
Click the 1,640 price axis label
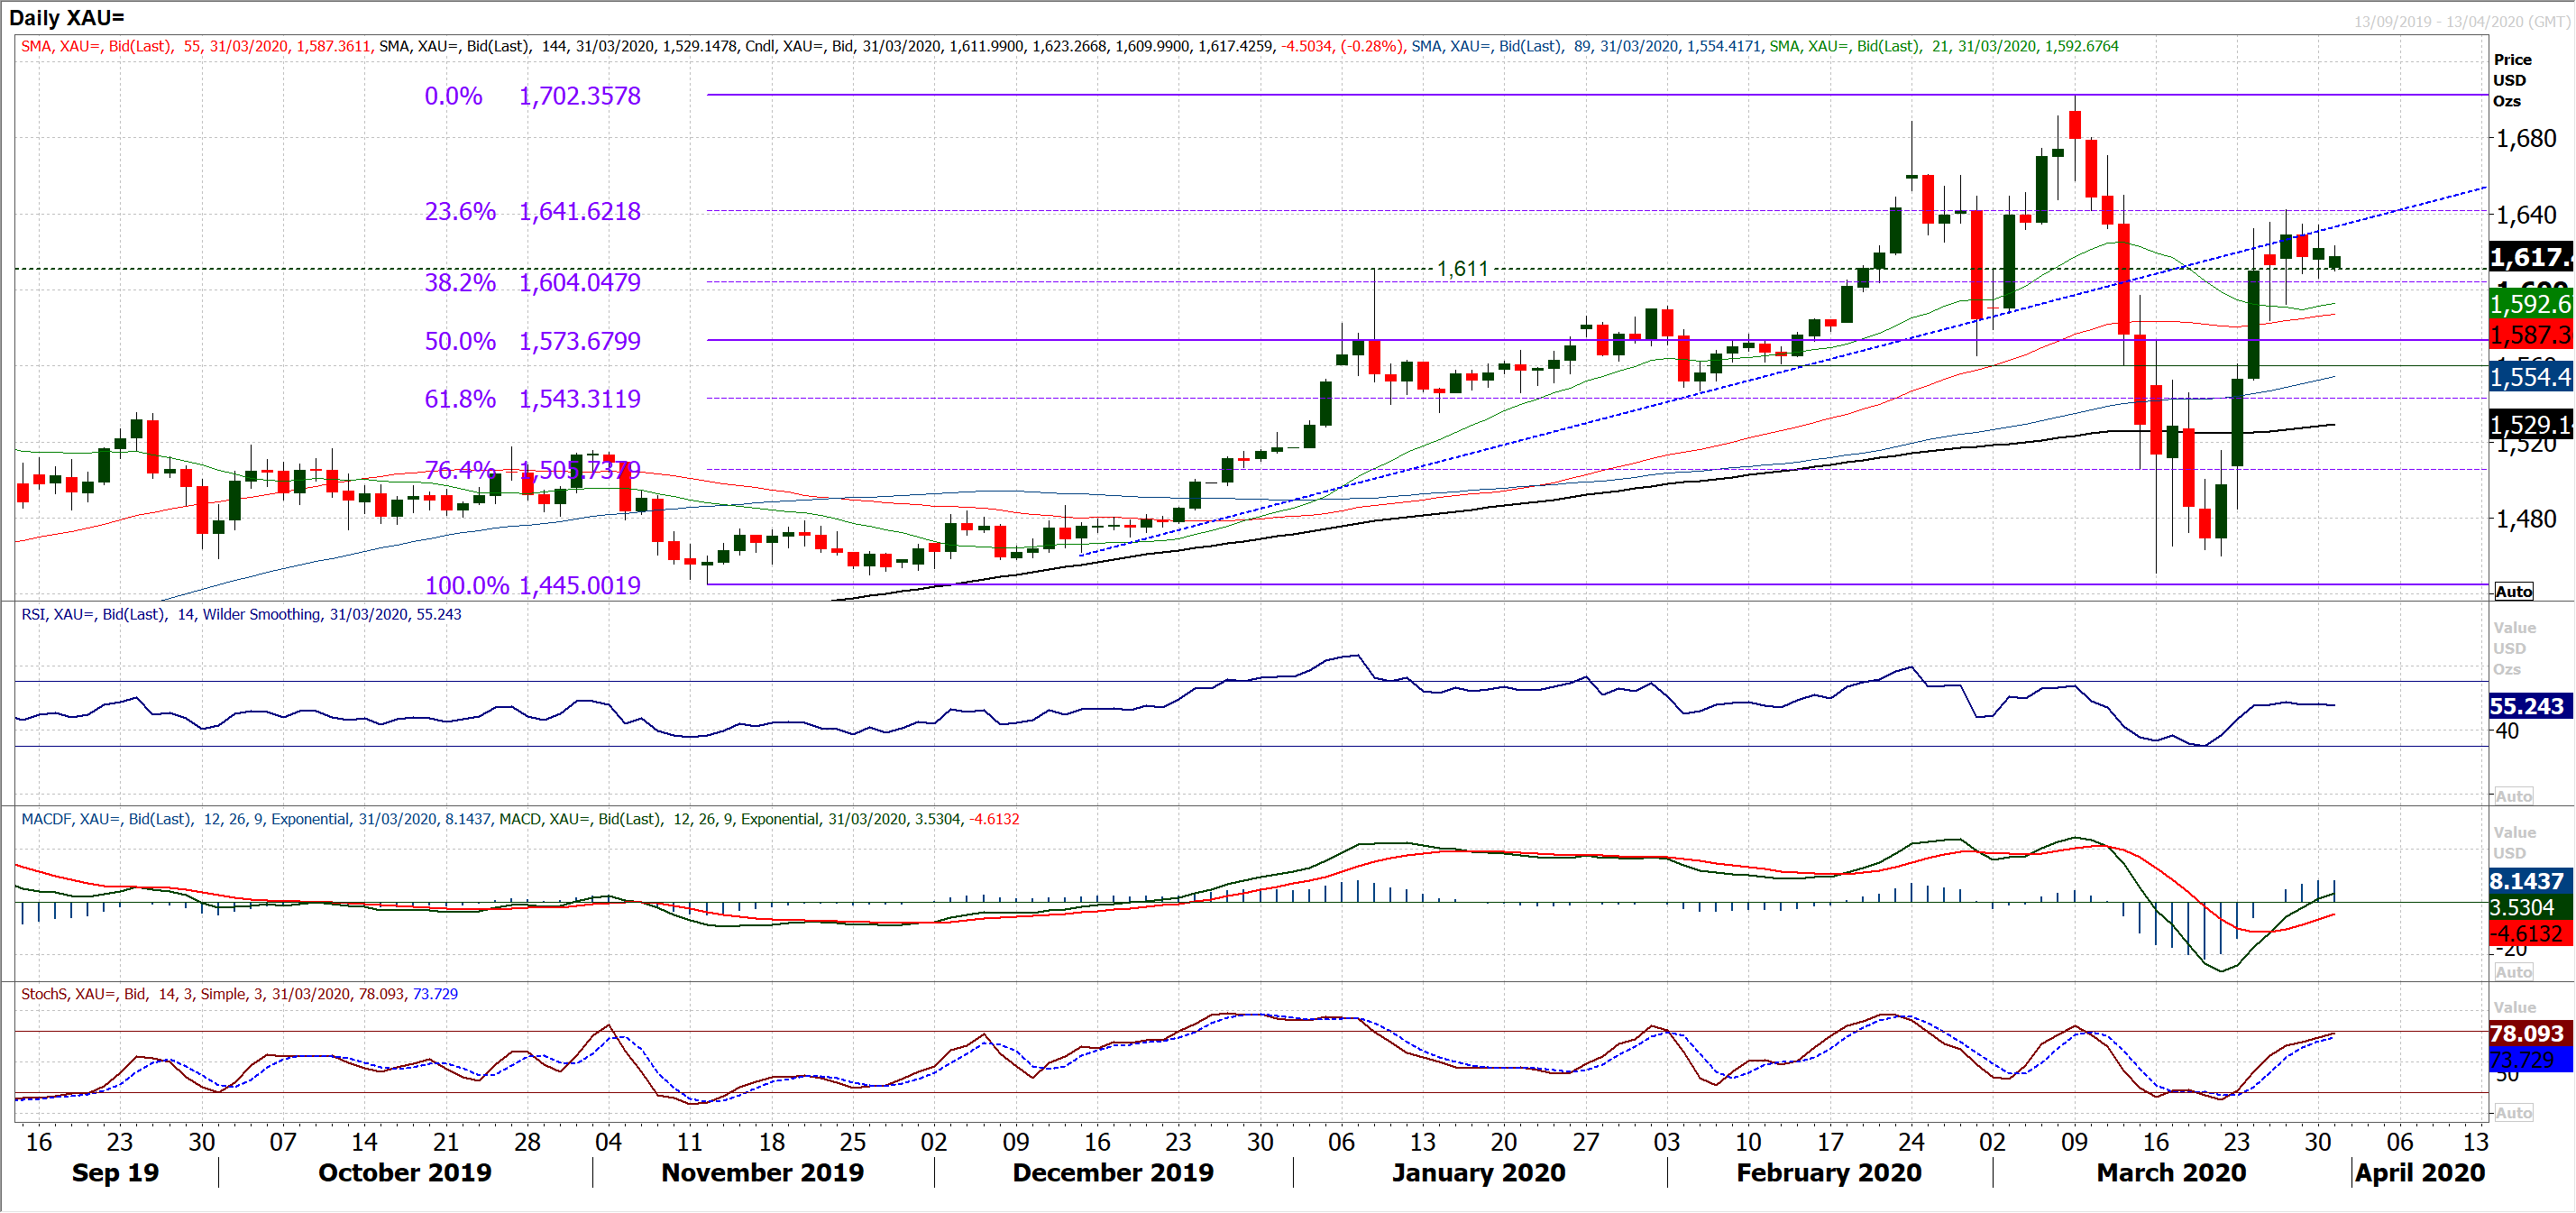pos(2526,214)
